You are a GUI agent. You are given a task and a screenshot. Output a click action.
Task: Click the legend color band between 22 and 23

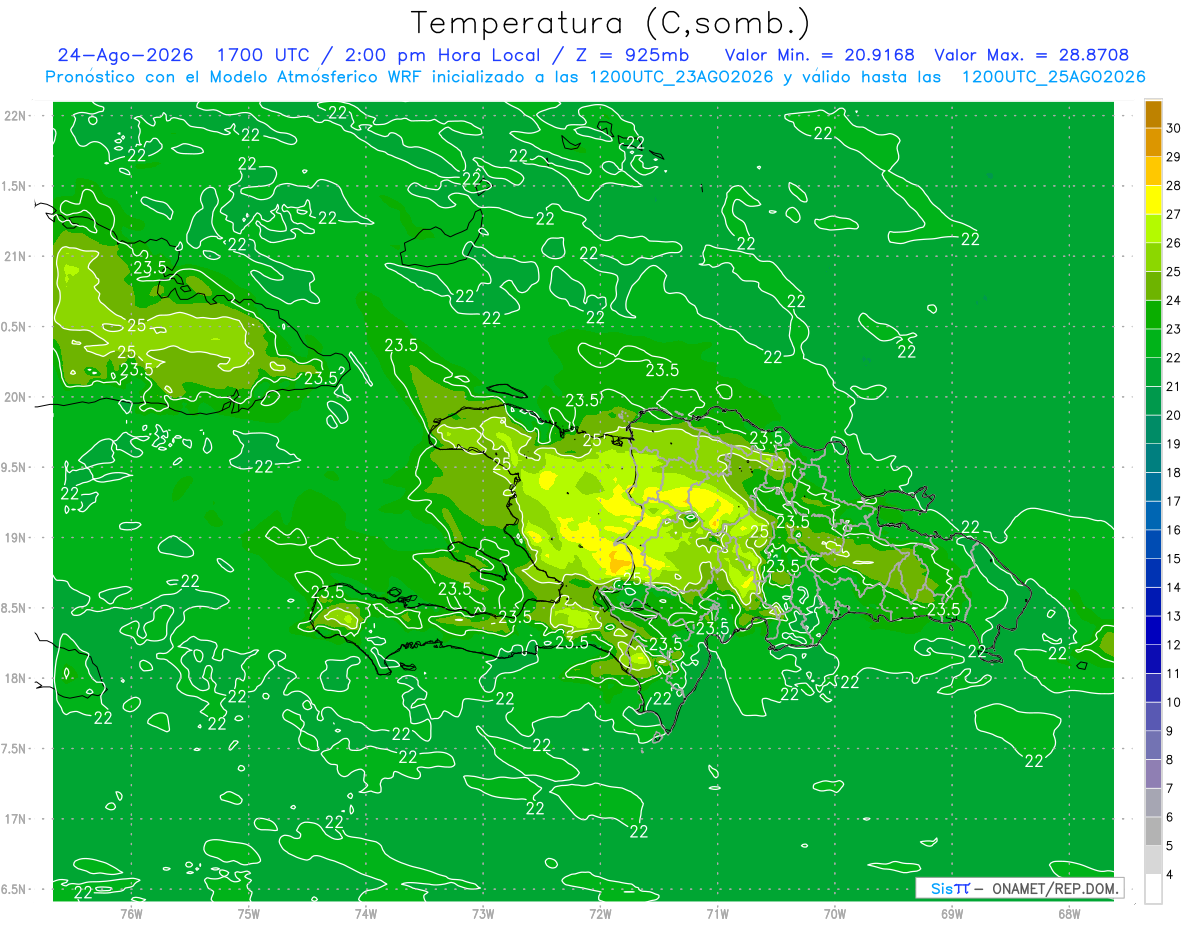tap(1153, 343)
